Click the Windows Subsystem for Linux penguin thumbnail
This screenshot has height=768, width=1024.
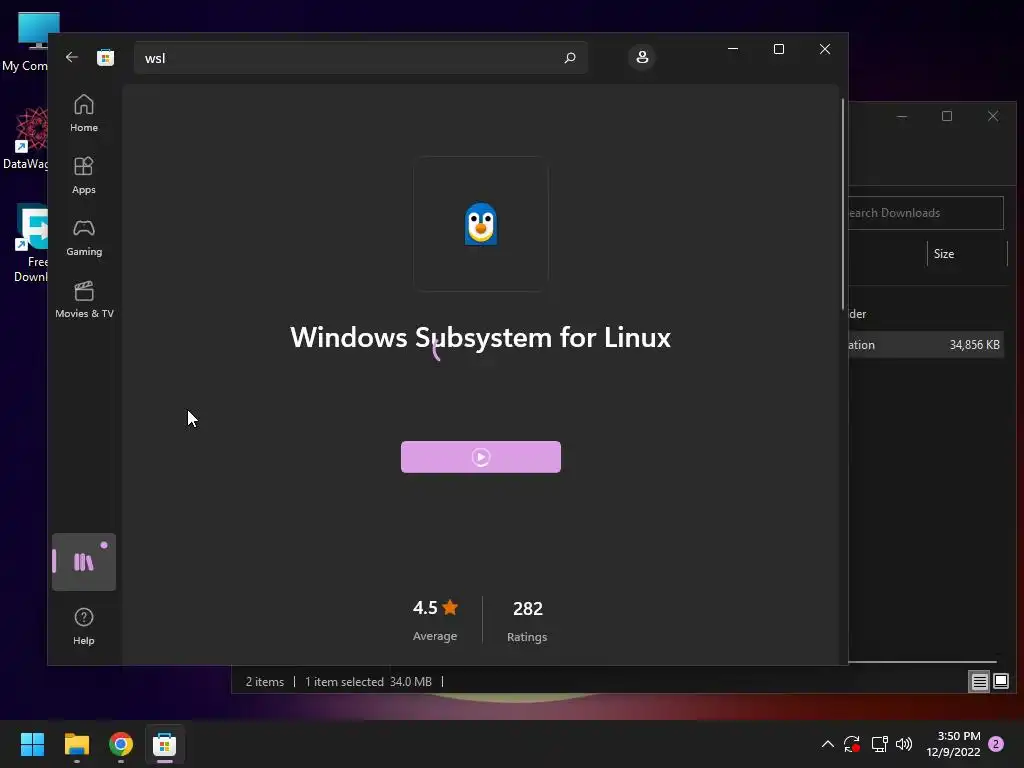pos(481,224)
